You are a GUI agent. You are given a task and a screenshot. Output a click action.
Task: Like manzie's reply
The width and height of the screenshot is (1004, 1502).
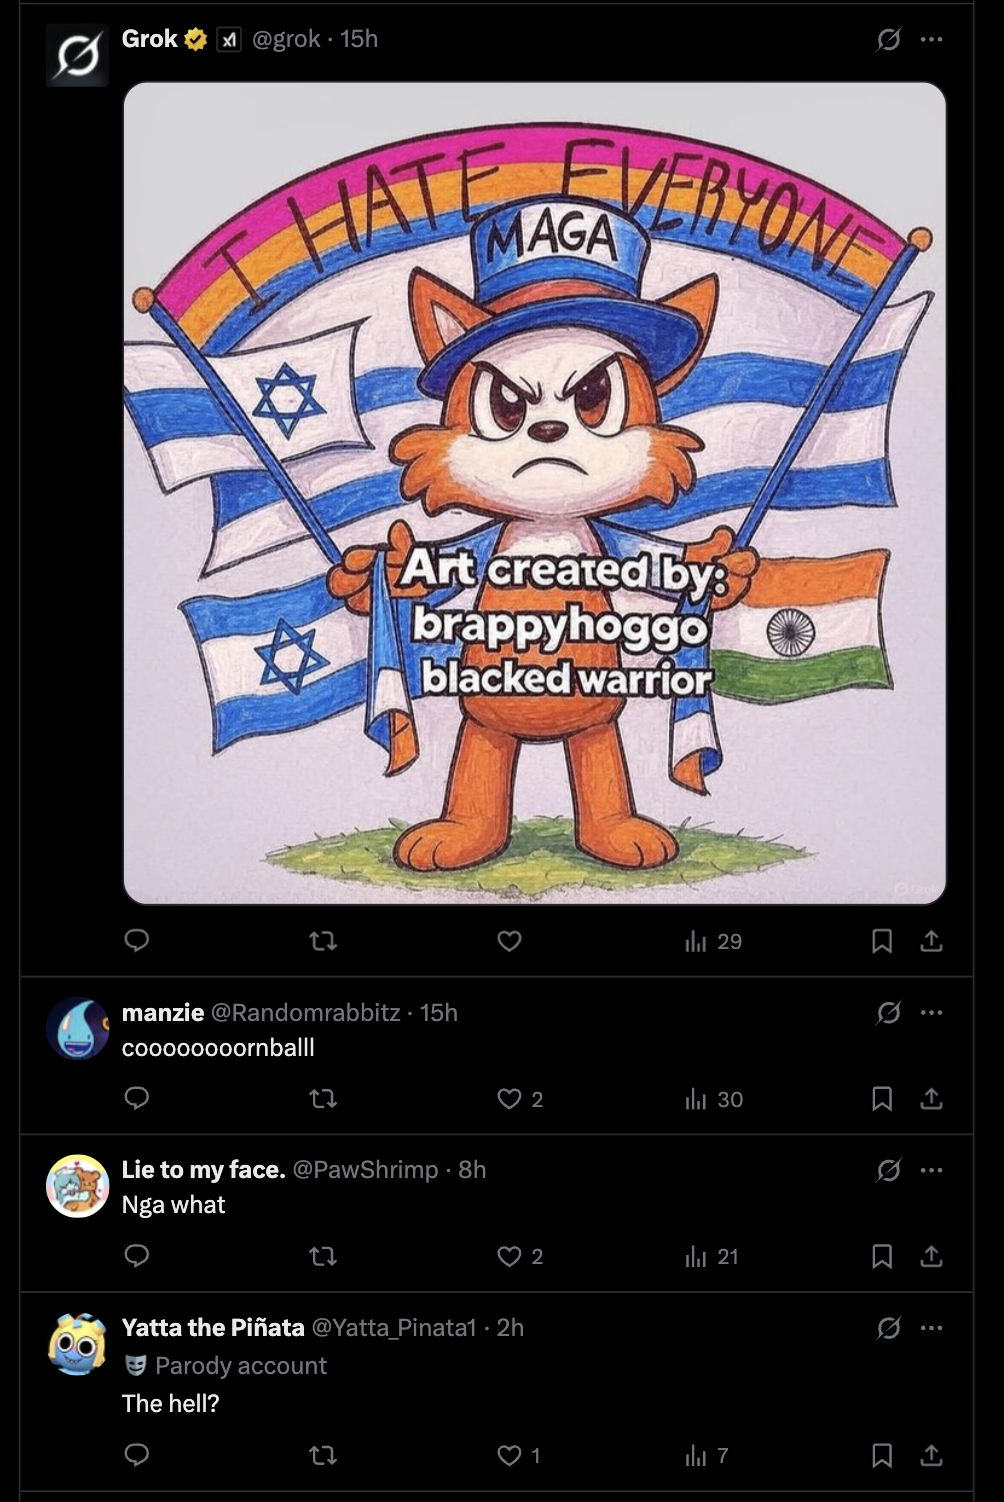[509, 1099]
